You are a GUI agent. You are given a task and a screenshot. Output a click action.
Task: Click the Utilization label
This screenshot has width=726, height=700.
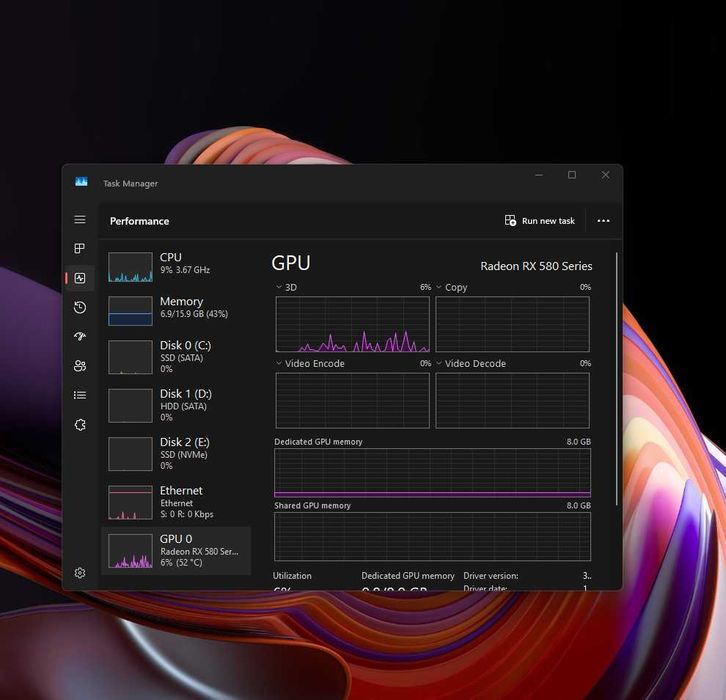point(292,576)
